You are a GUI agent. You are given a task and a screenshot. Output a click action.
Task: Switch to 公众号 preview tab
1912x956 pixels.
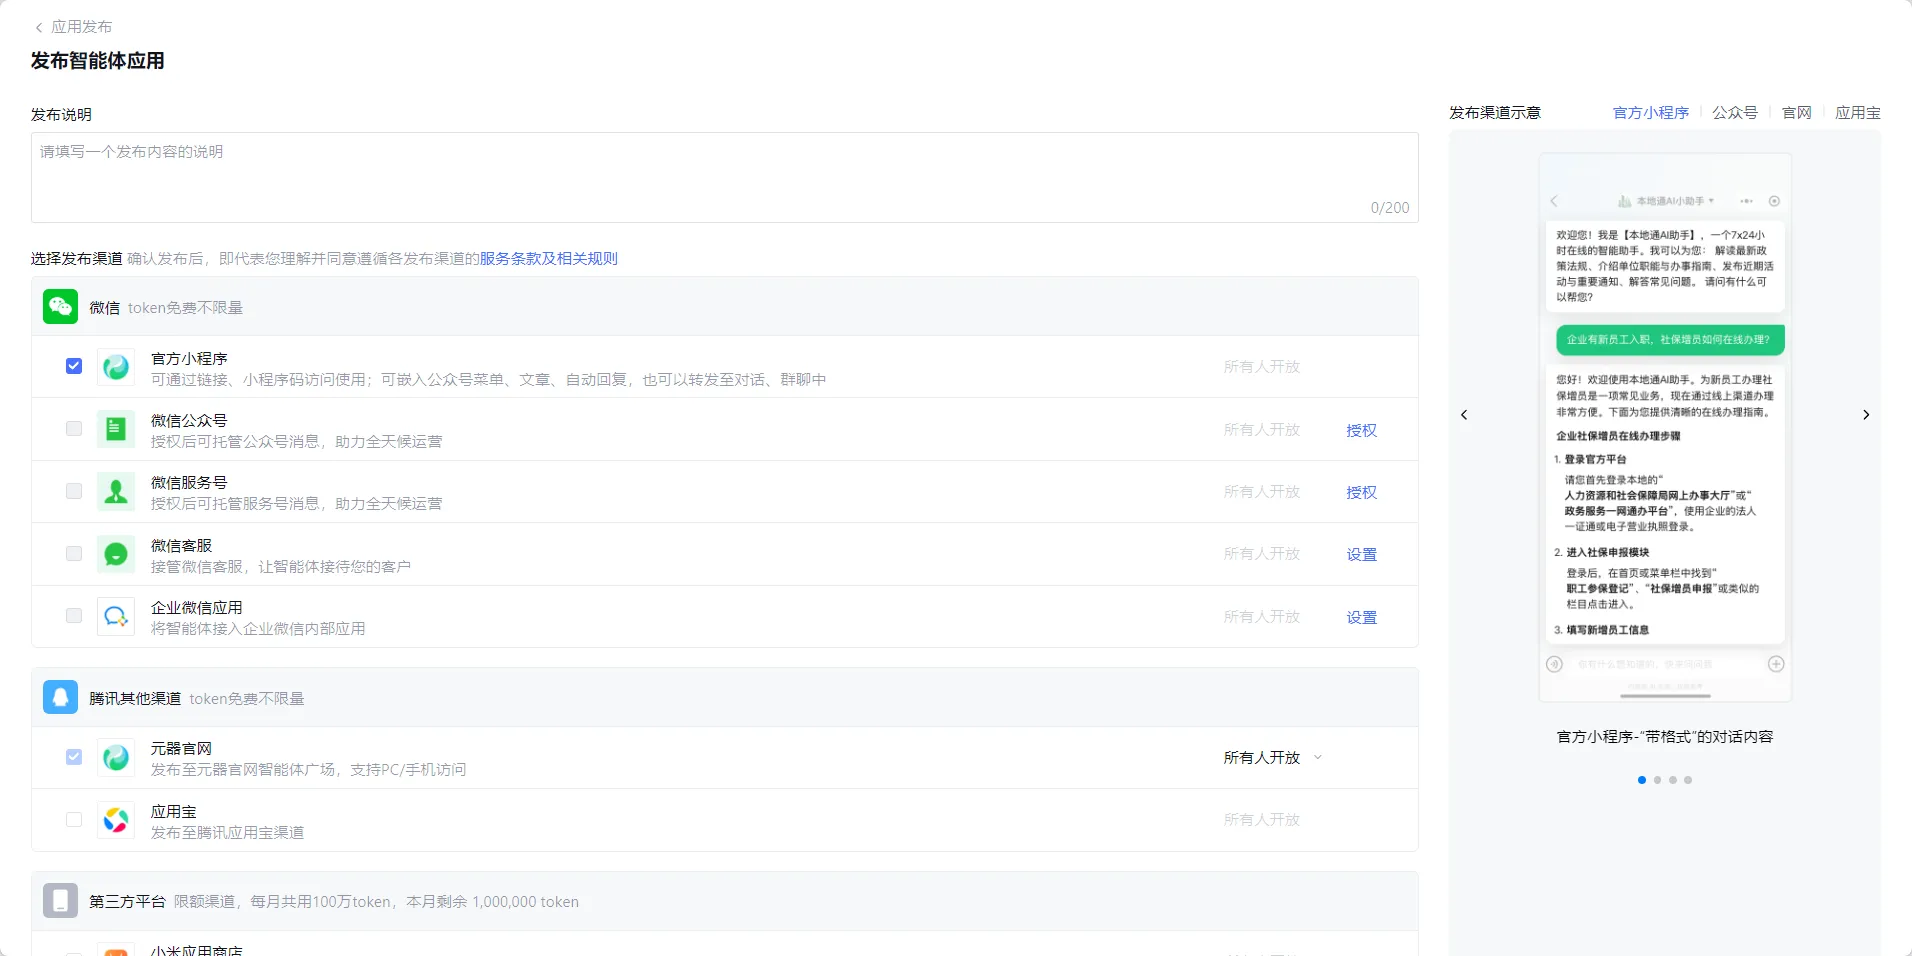click(x=1734, y=113)
